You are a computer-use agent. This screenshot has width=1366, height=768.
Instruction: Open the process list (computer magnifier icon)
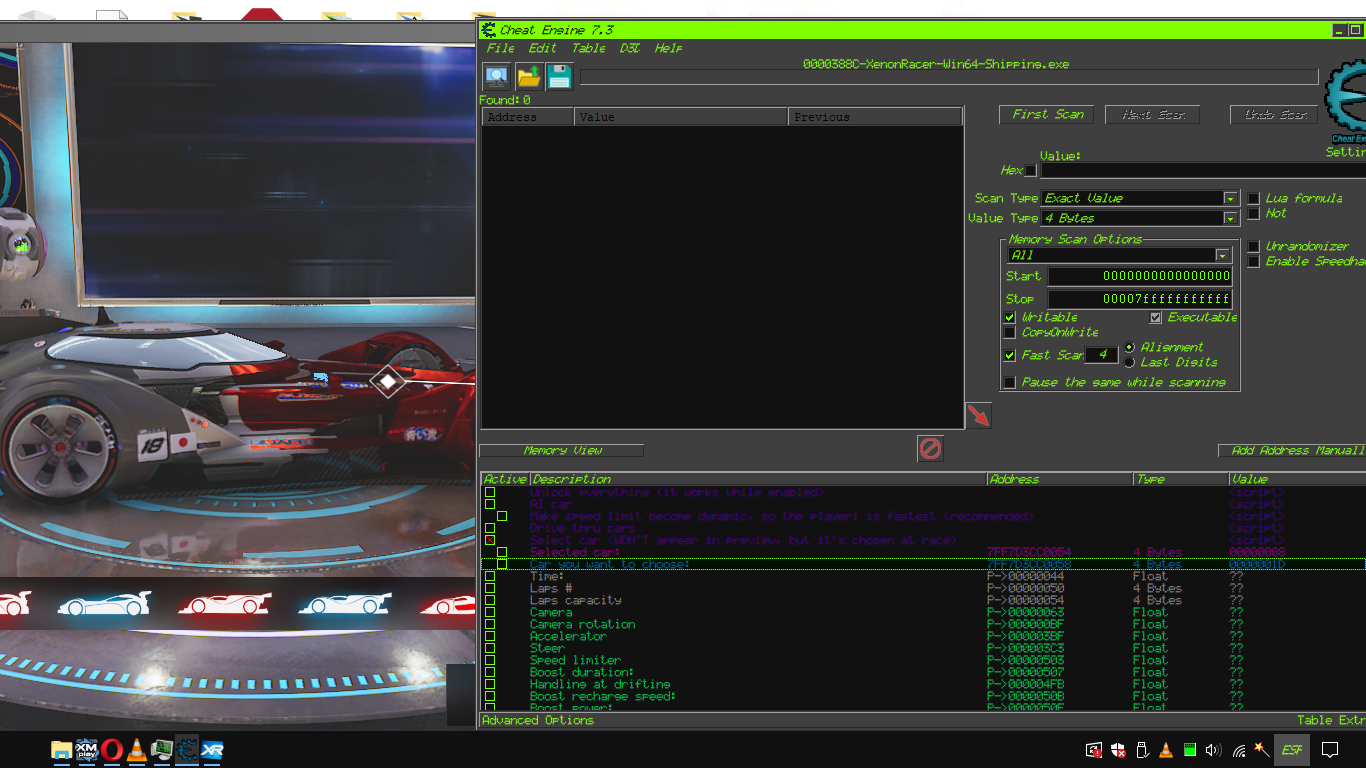click(496, 76)
